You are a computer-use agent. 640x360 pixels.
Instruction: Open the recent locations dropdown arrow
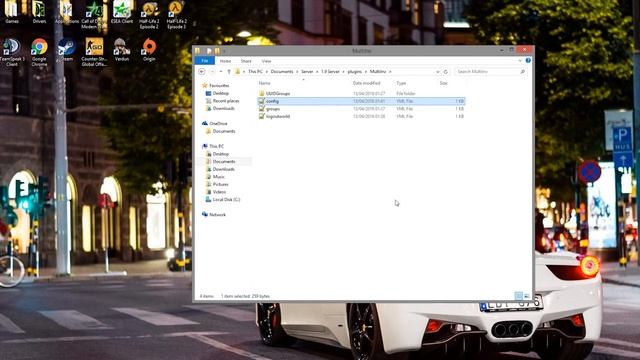[x=221, y=71]
